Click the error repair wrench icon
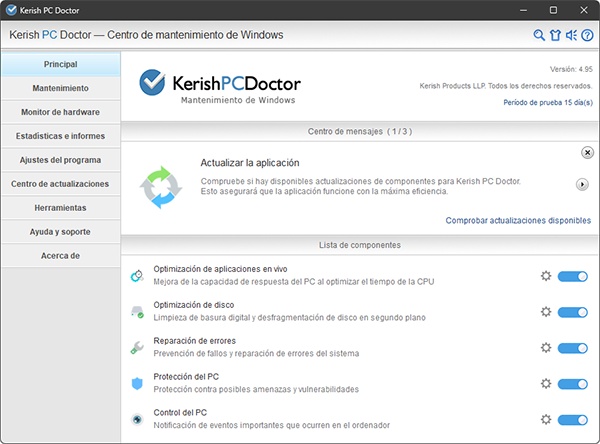The image size is (600, 444). pos(137,348)
